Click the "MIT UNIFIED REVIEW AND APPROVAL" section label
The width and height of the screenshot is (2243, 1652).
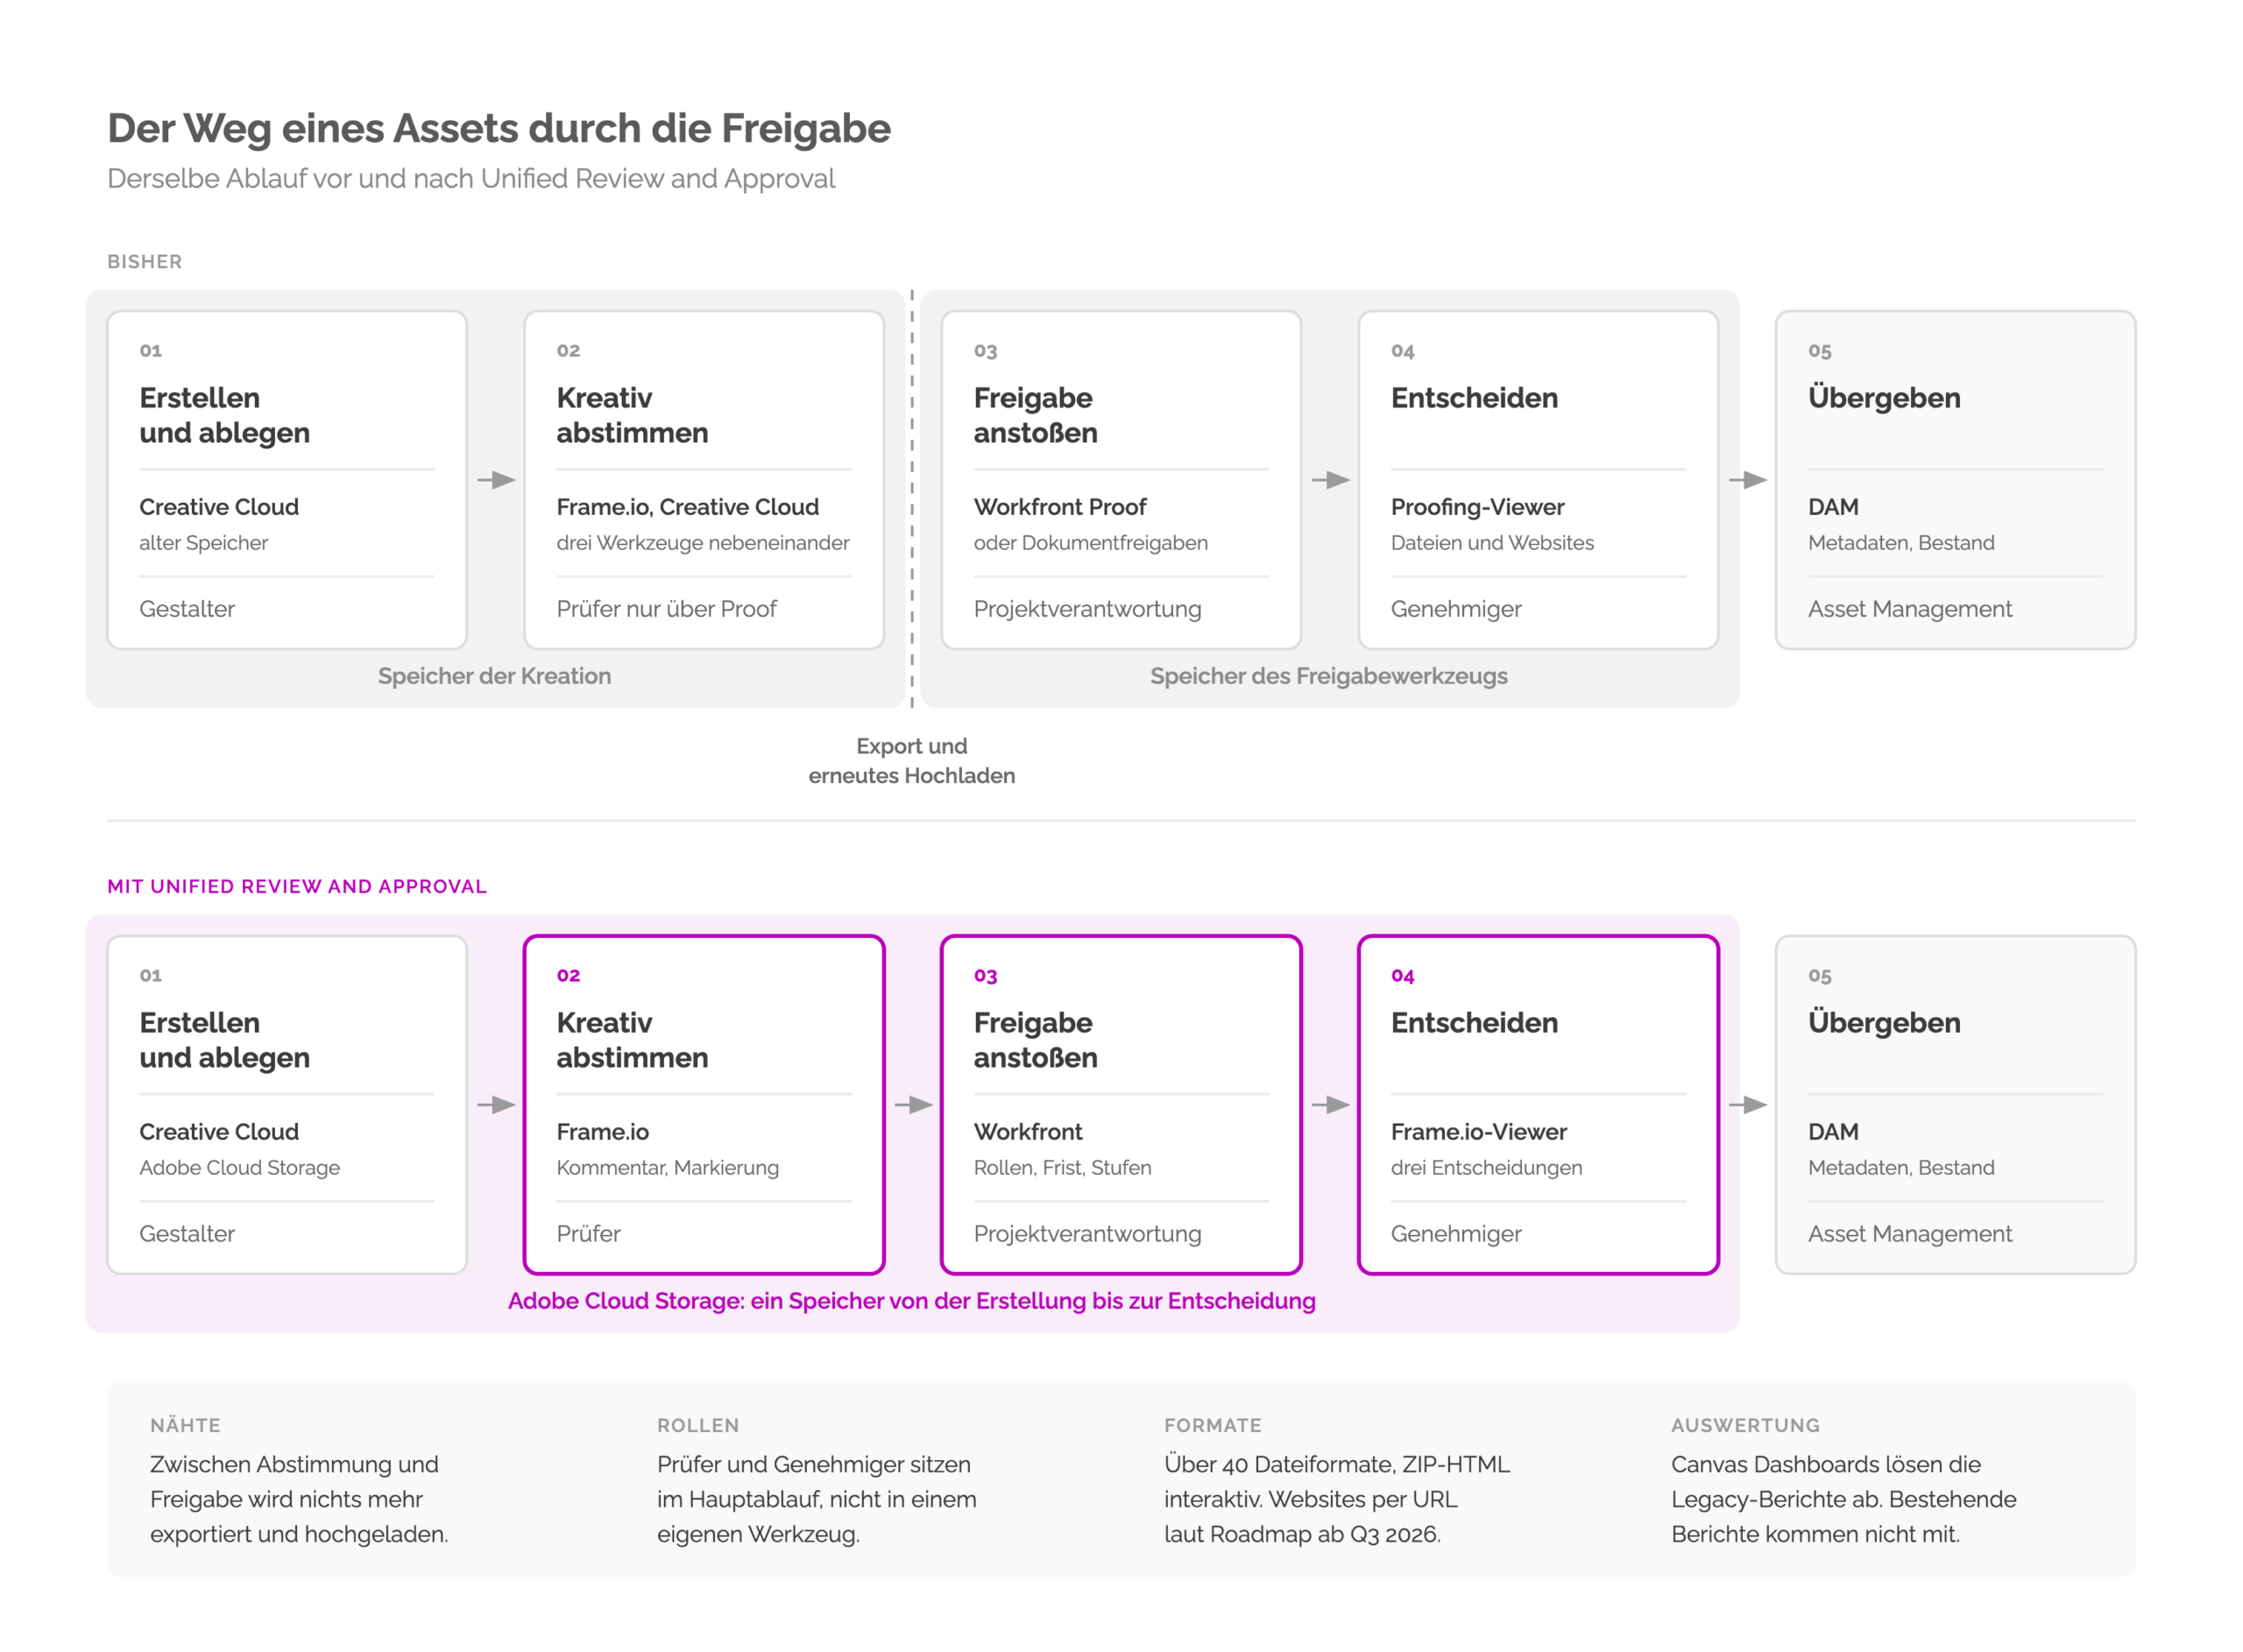[297, 887]
